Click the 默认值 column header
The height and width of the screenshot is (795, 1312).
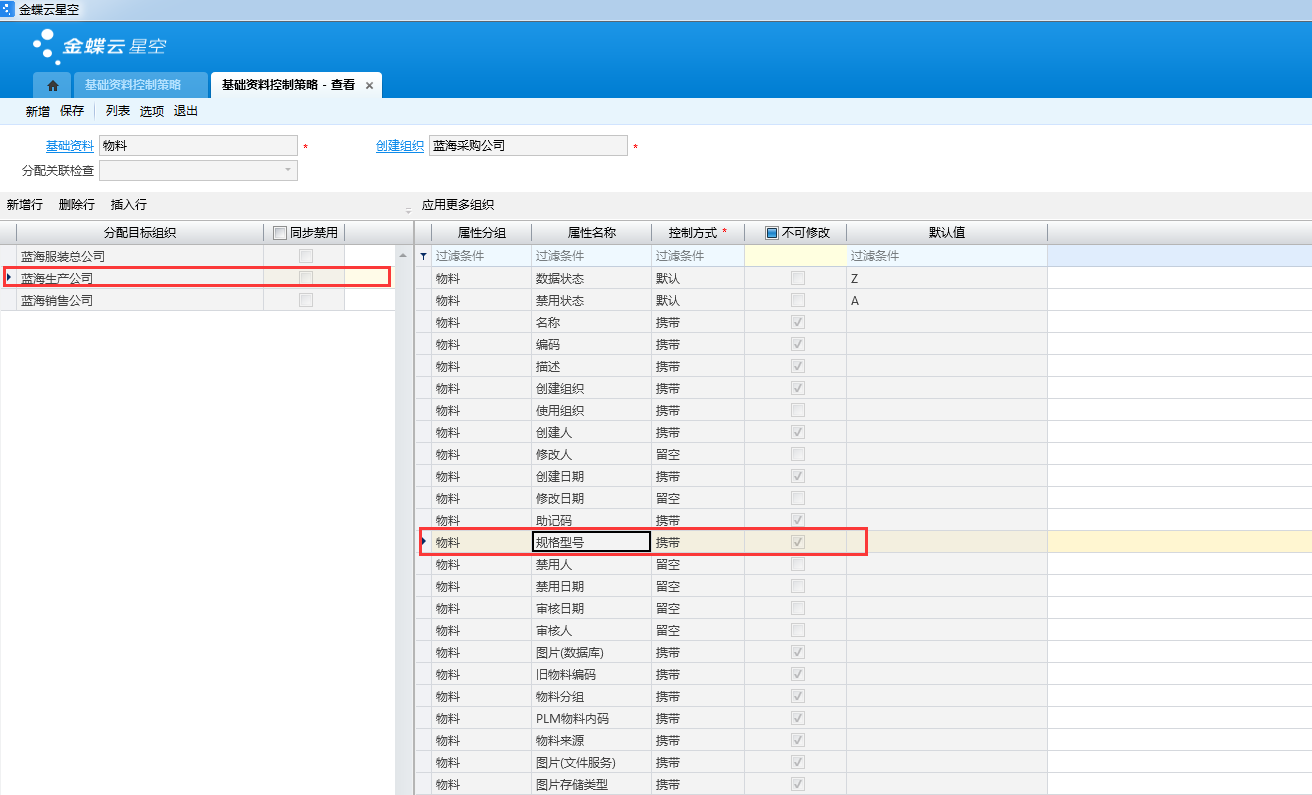[946, 233]
